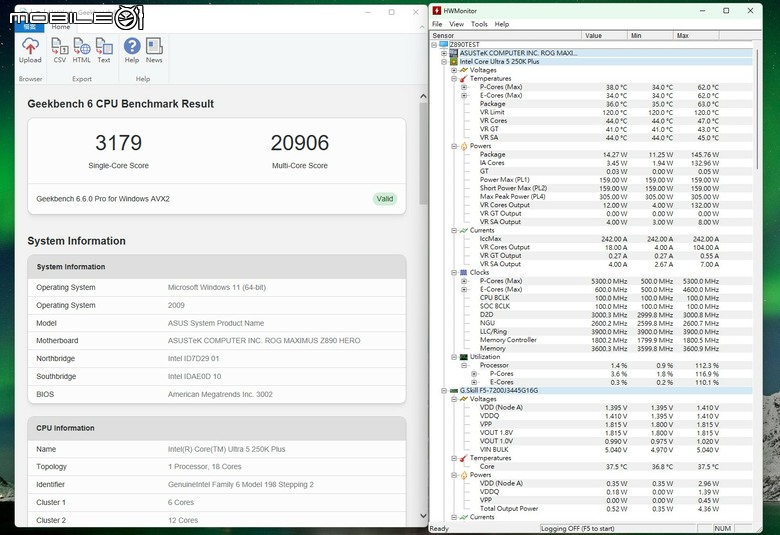This screenshot has width=780, height=535.
Task: Expand the P-Cores (Max) clocks entry
Action: point(464,281)
